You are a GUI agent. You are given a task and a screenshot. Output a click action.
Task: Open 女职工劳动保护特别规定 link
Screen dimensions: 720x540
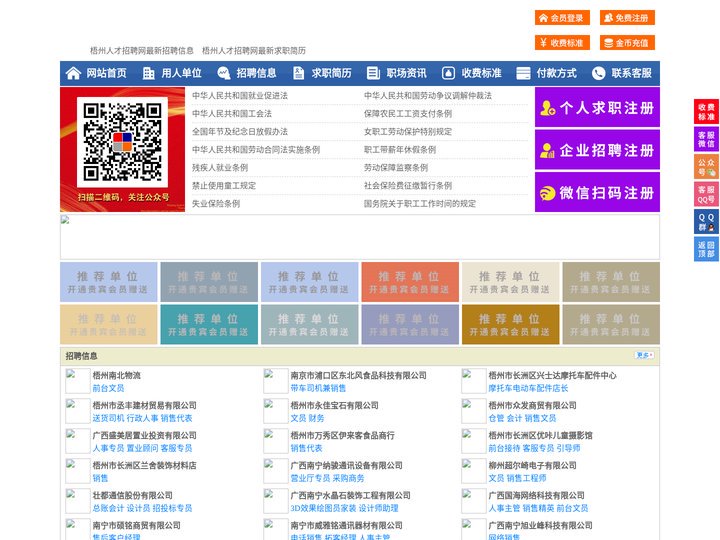pyautogui.click(x=408, y=132)
